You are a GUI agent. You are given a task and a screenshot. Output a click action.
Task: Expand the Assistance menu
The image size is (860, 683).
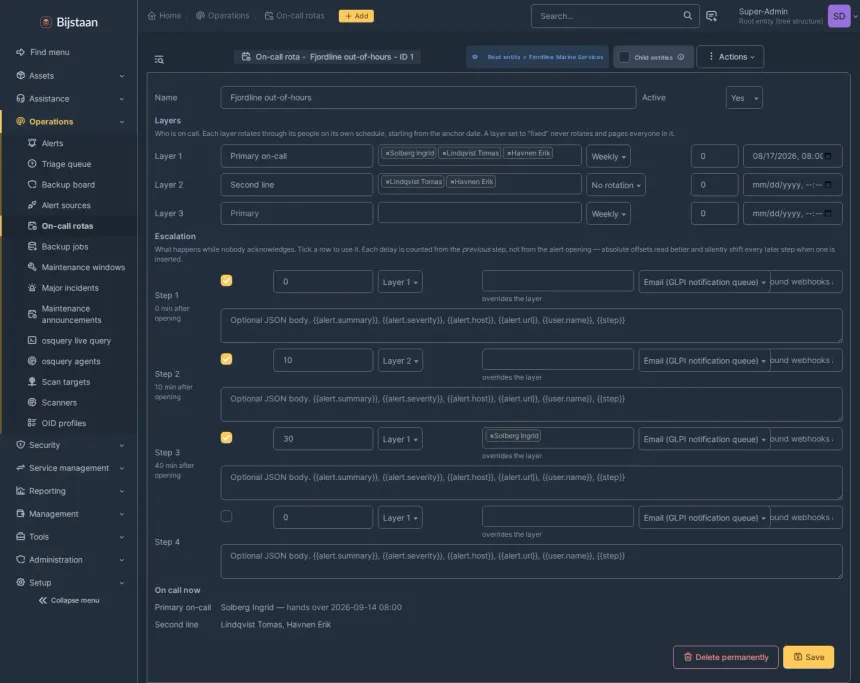pos(70,99)
